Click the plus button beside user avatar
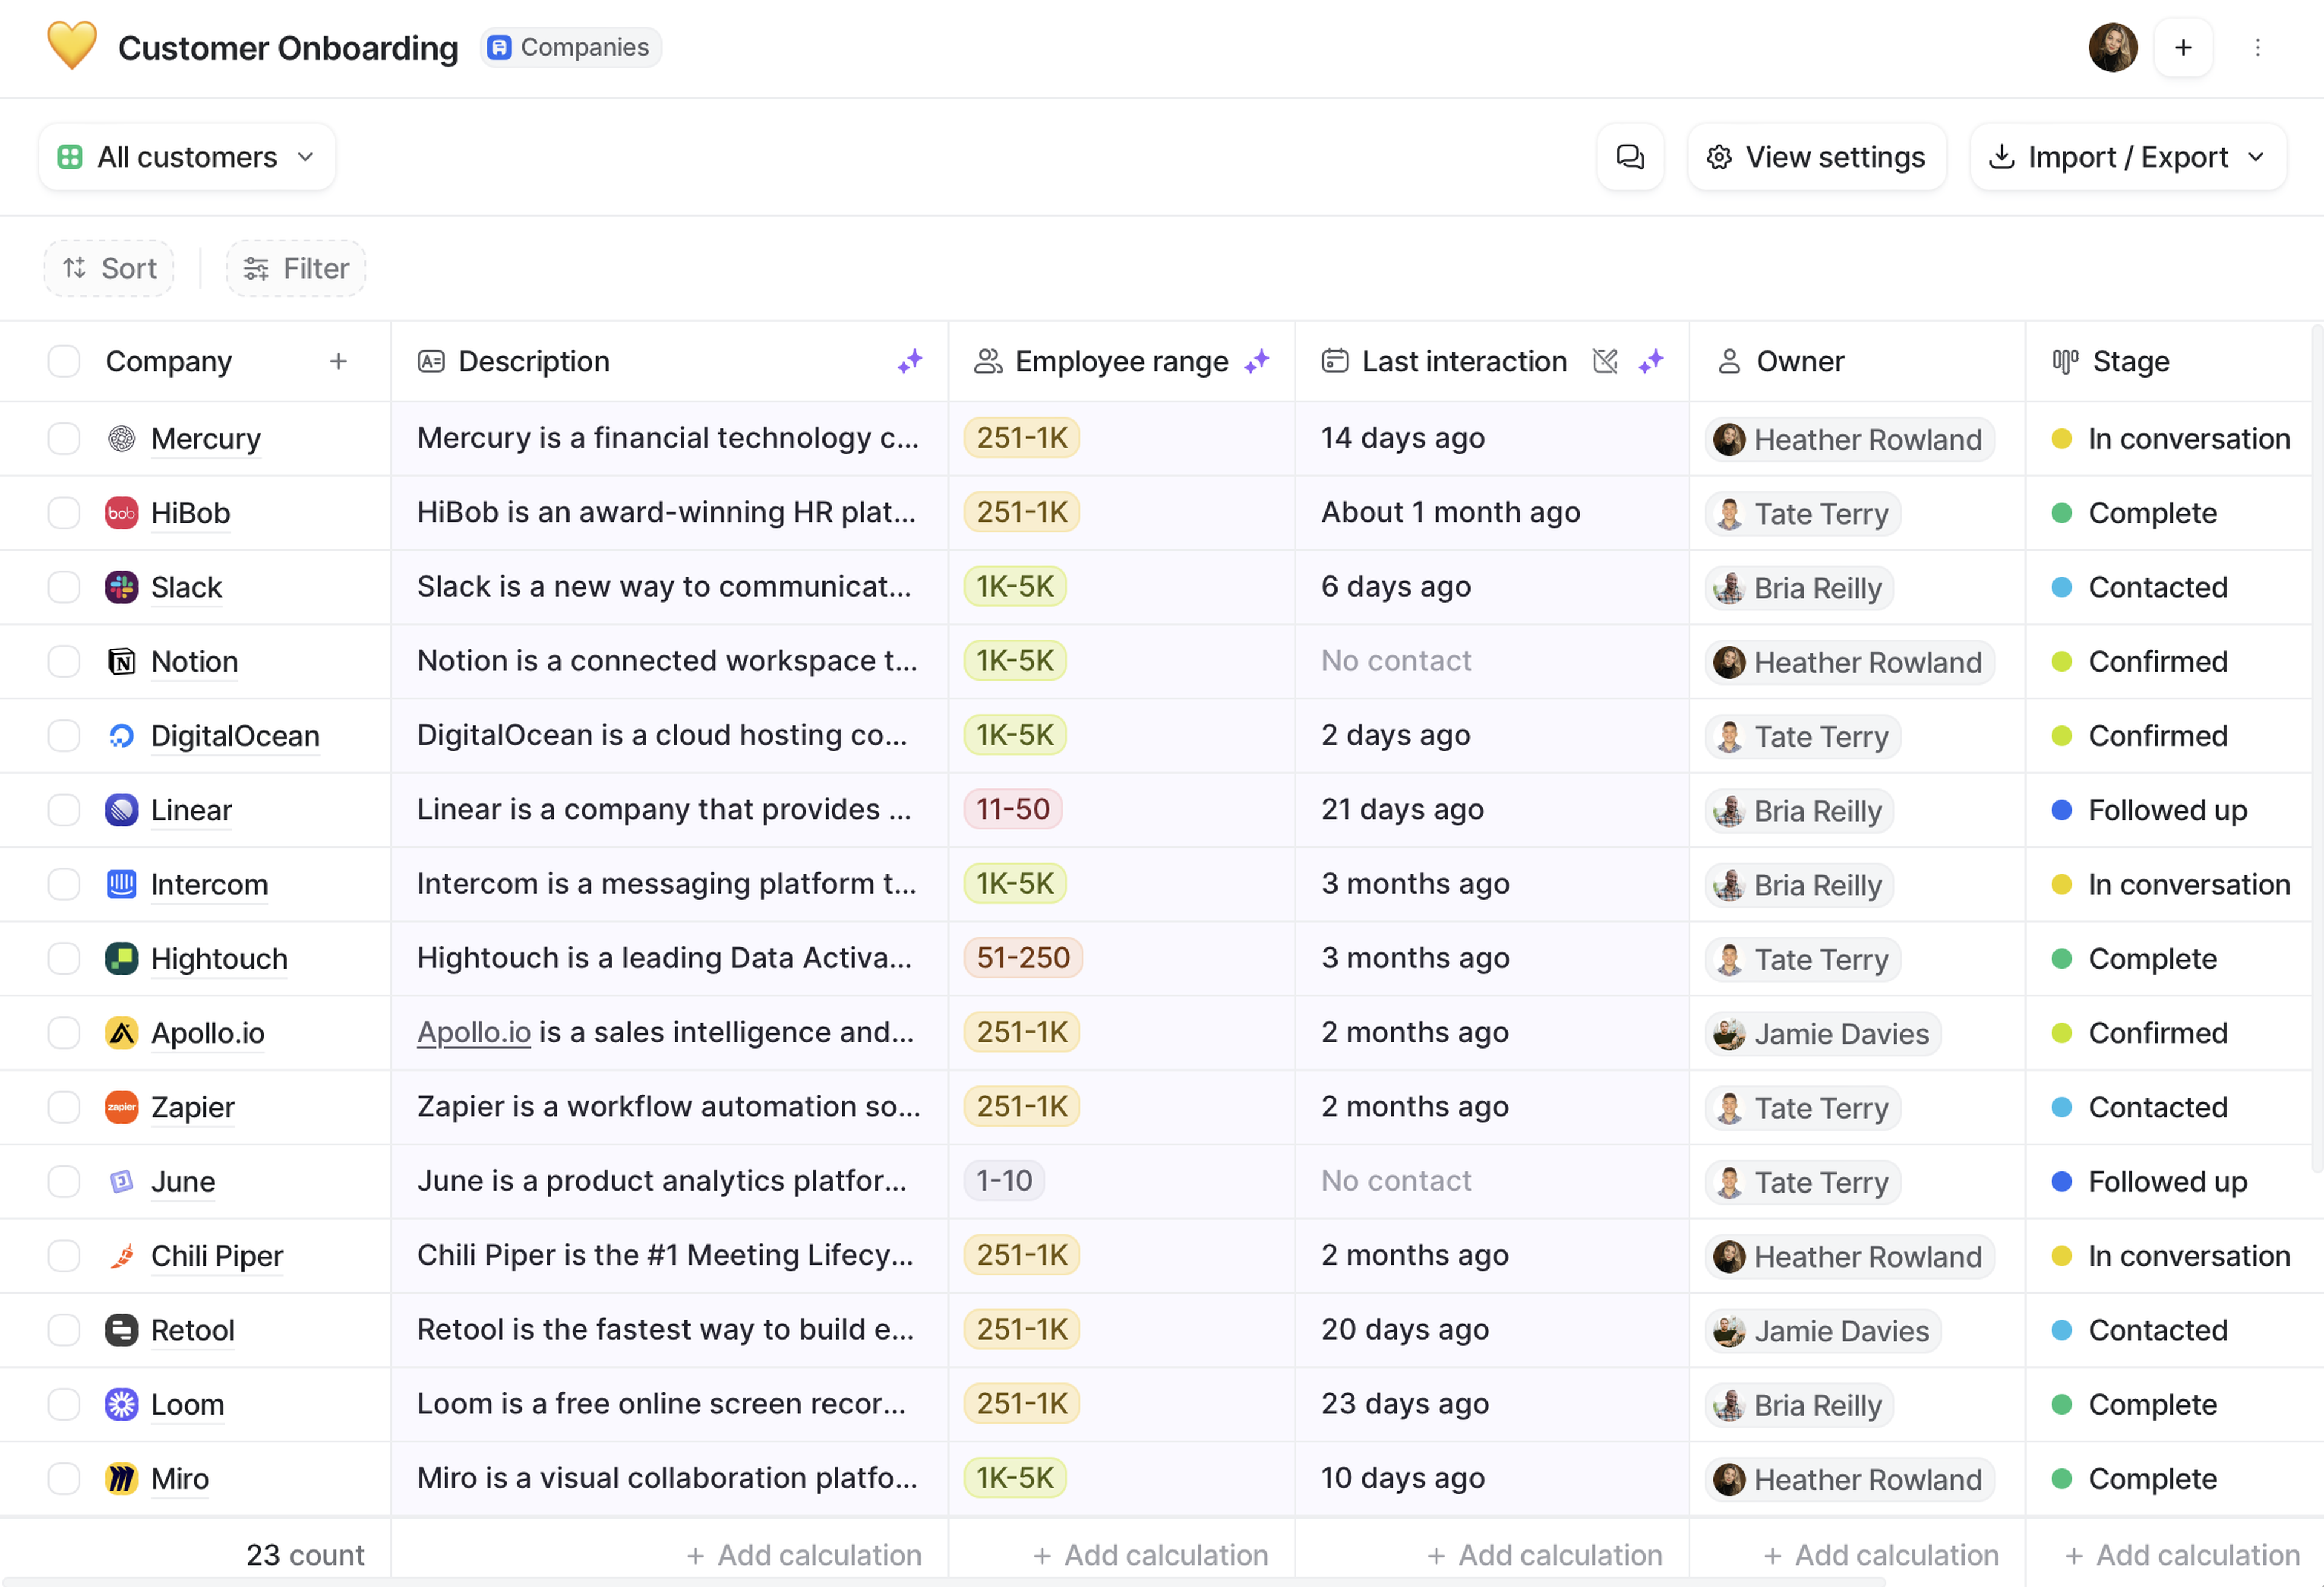Image resolution: width=2324 pixels, height=1587 pixels. pos(2183,48)
